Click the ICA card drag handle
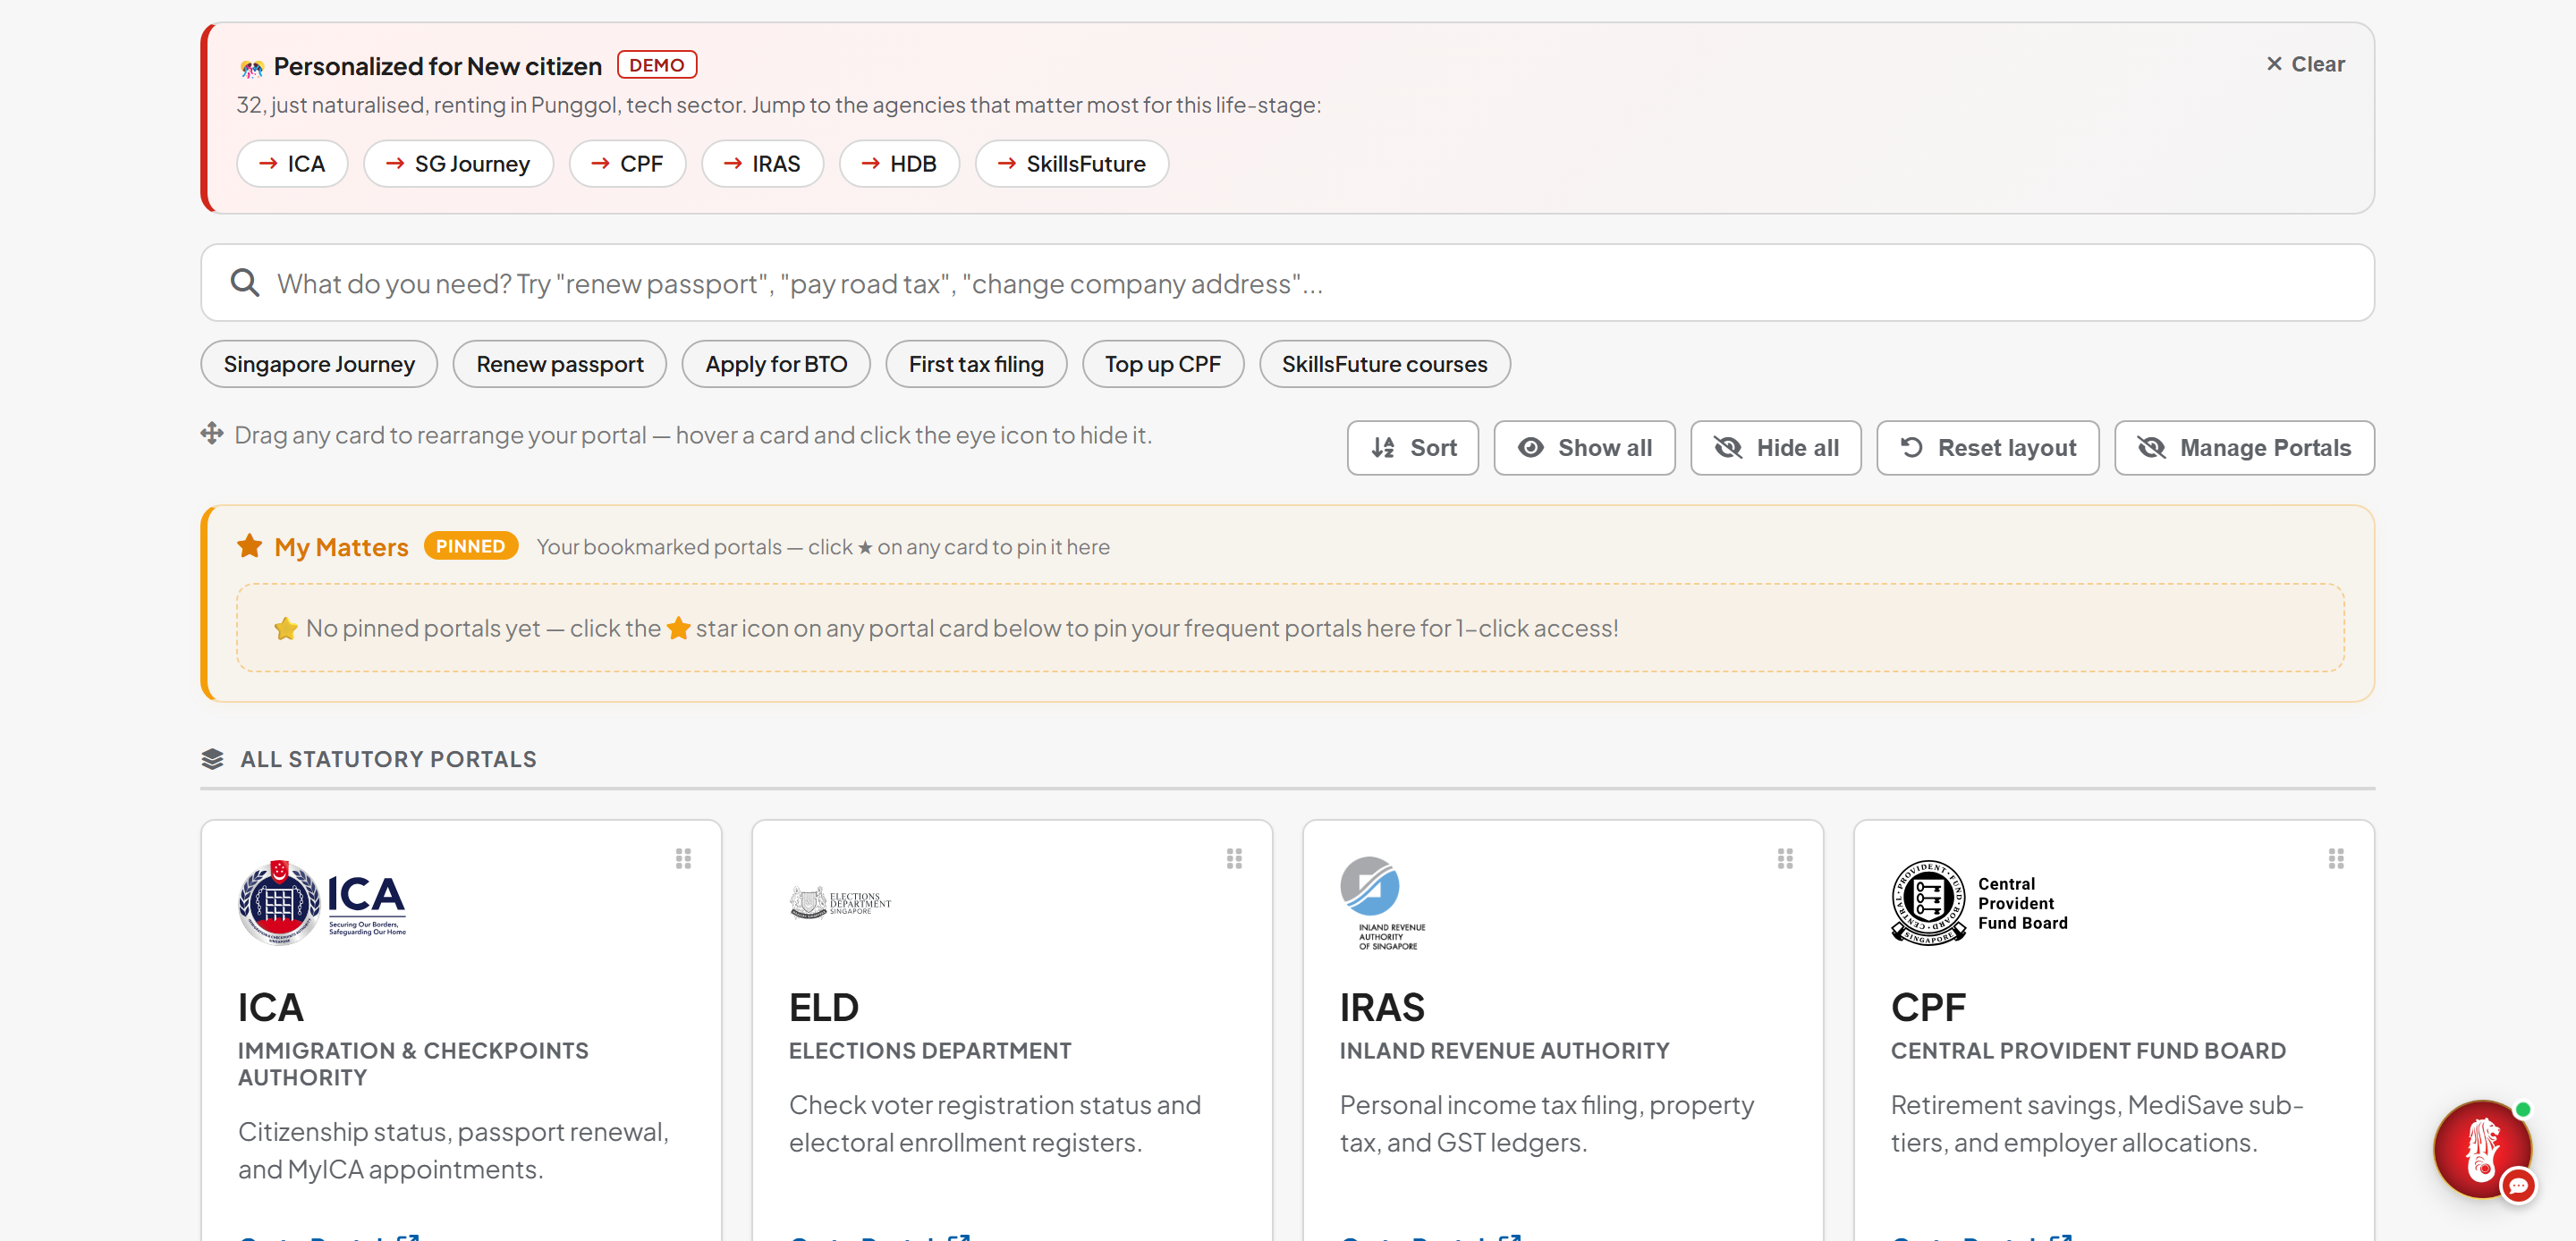2576x1241 pixels. pos(683,859)
